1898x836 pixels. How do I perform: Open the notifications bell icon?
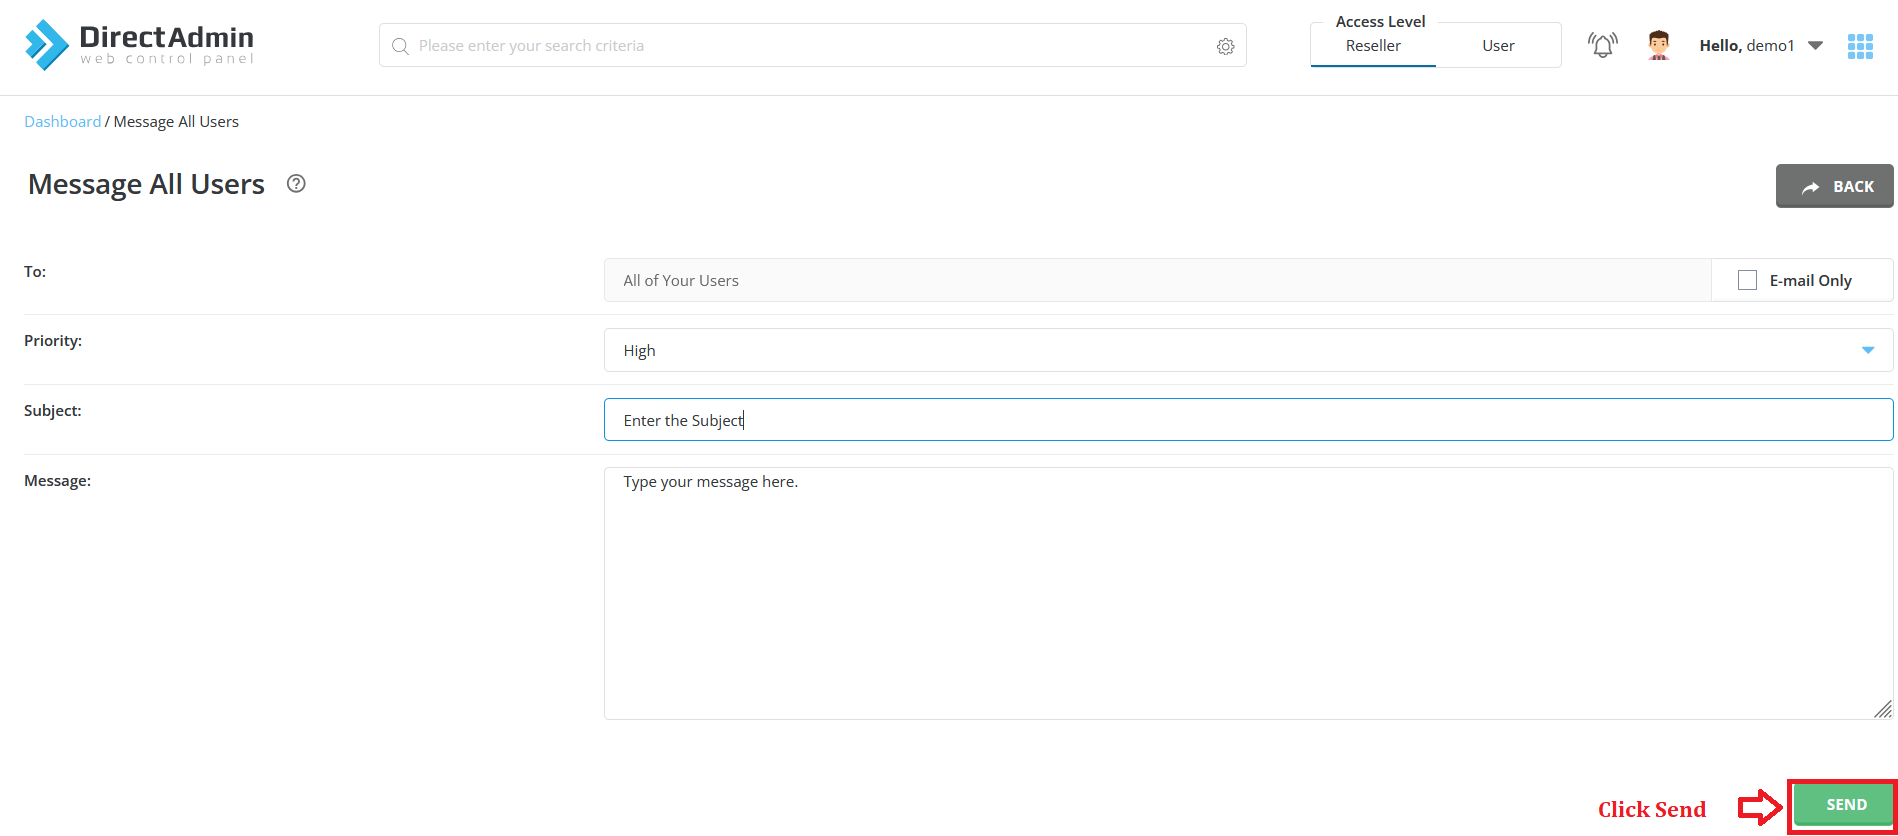1602,45
